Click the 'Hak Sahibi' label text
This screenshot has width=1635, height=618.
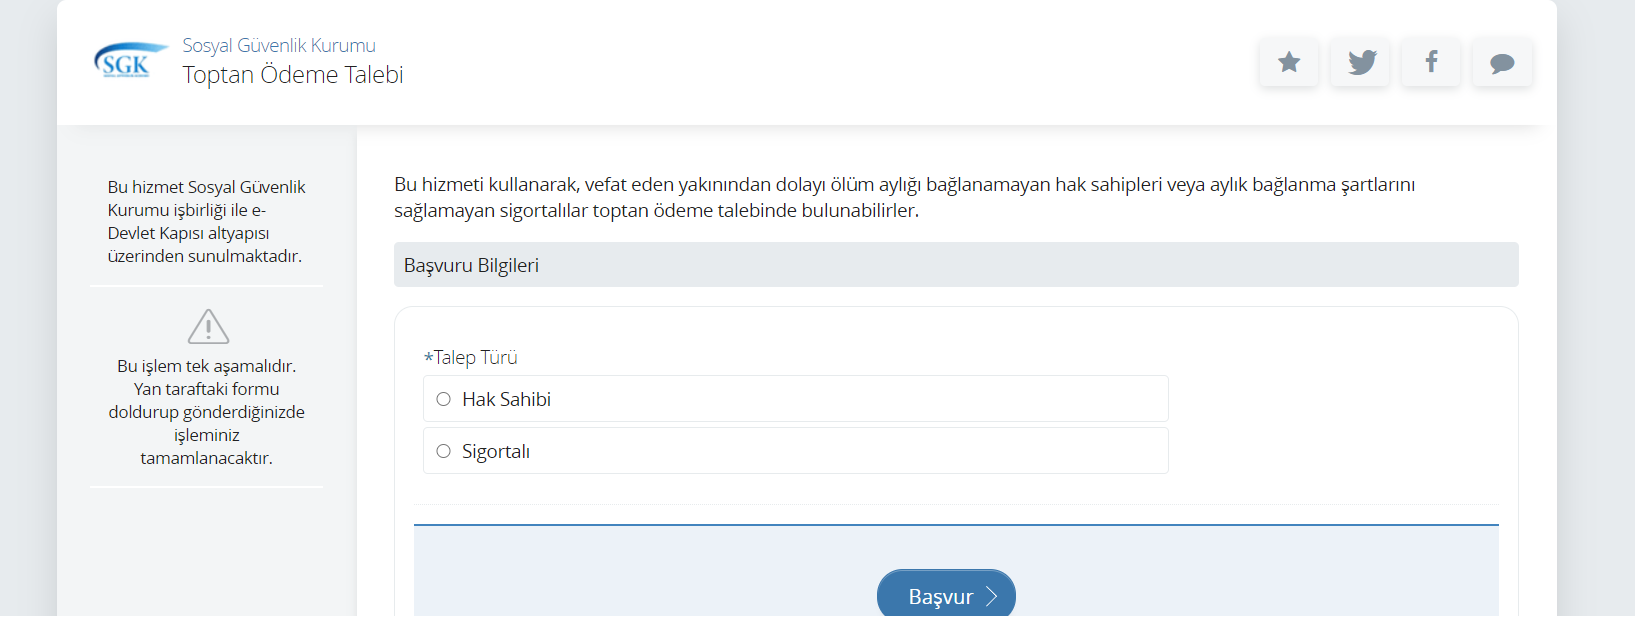pos(506,399)
